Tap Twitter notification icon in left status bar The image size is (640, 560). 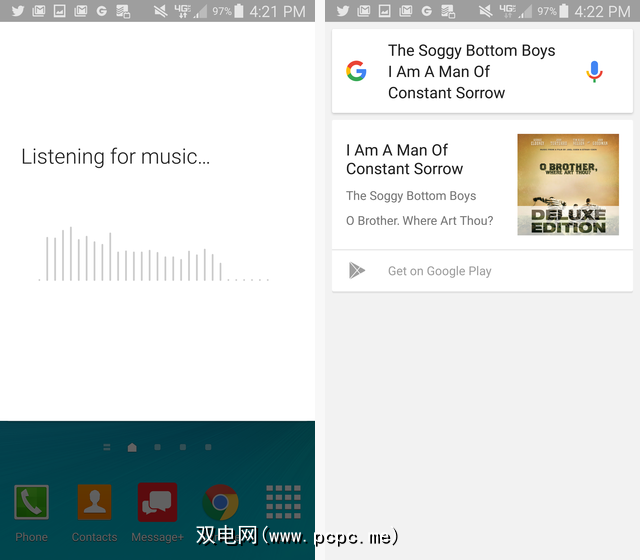(18, 11)
